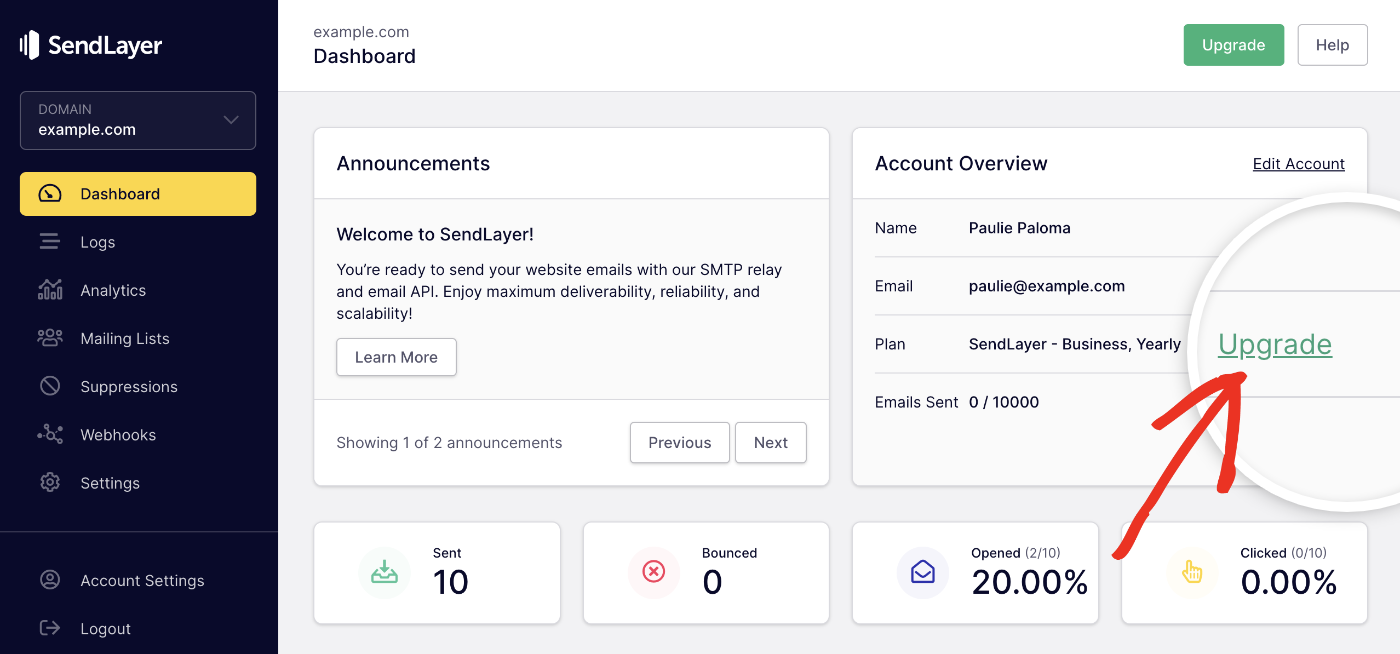
Task: Click the Account Settings person icon
Action: click(50, 579)
